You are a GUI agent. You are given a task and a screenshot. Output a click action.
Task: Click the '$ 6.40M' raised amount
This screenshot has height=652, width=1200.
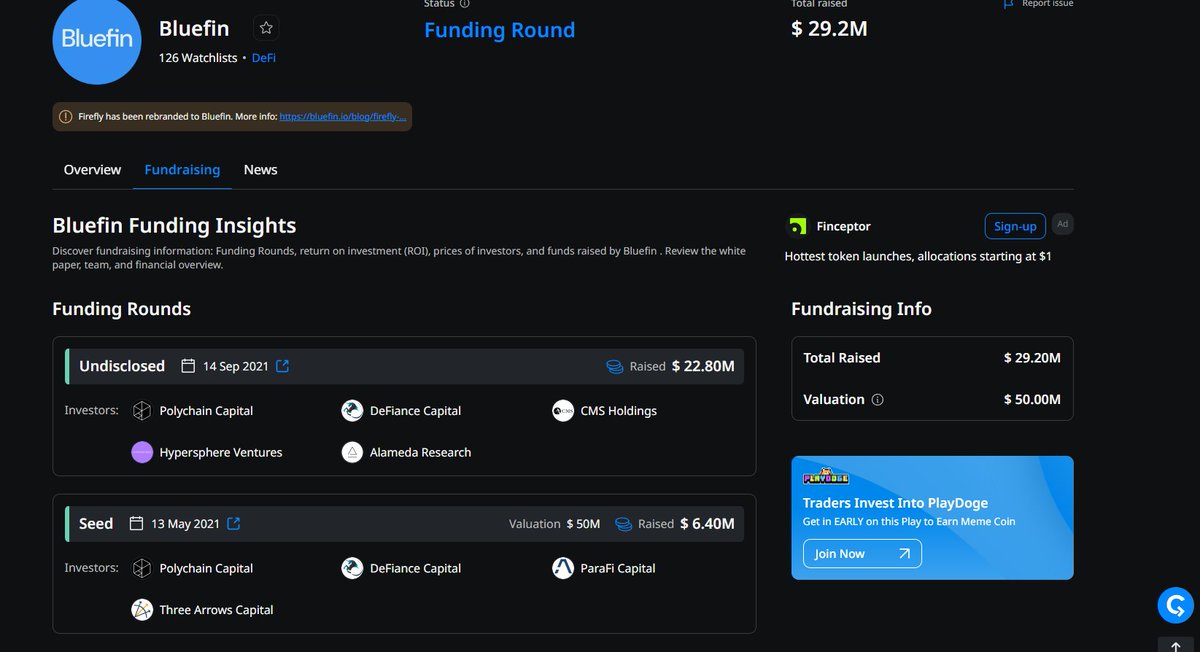coord(707,524)
